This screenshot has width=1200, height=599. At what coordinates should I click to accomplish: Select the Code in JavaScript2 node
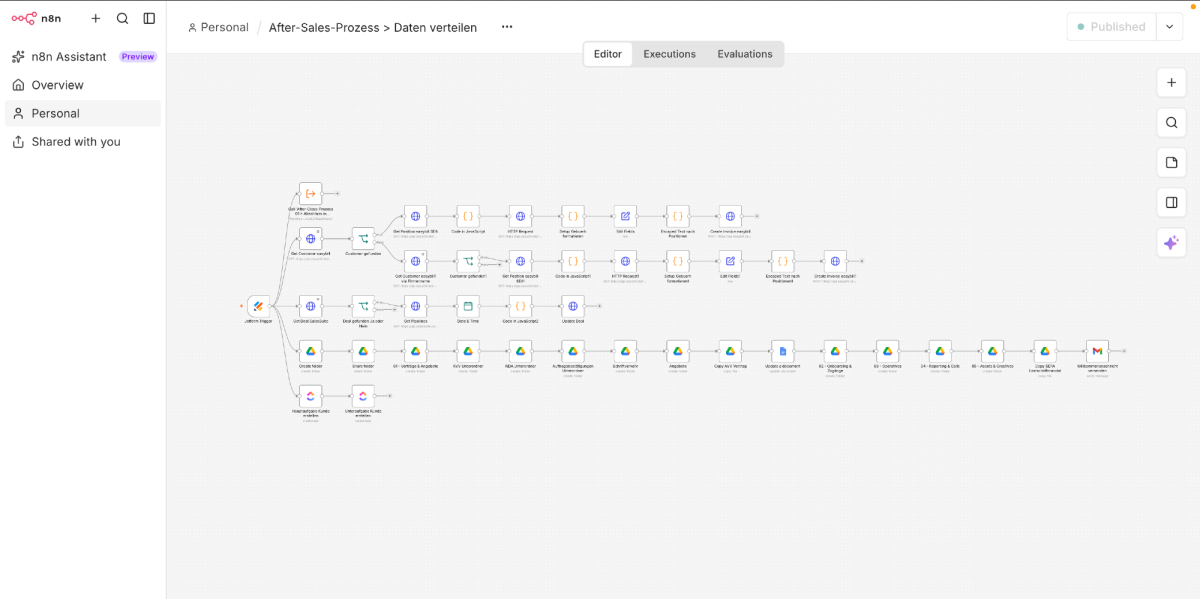(520, 306)
